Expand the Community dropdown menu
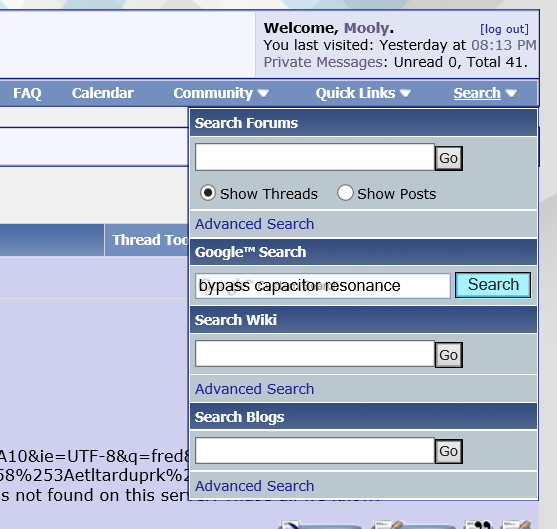 [222, 93]
